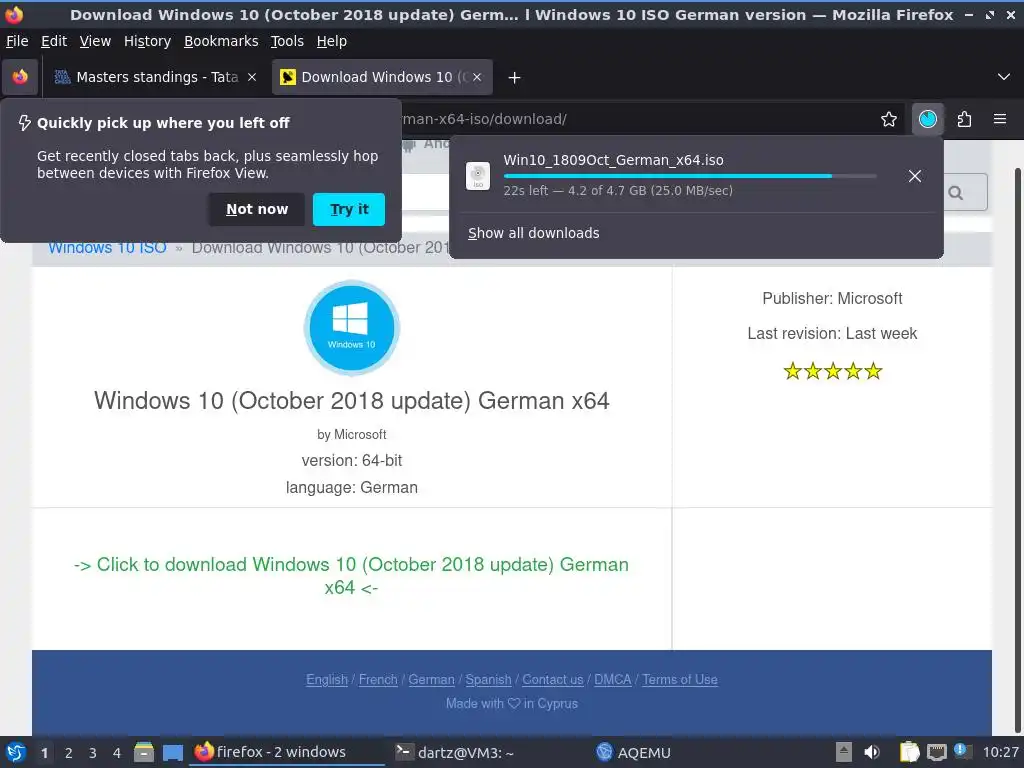Open the desktop start menu icon
The width and height of the screenshot is (1024, 768).
point(15,752)
